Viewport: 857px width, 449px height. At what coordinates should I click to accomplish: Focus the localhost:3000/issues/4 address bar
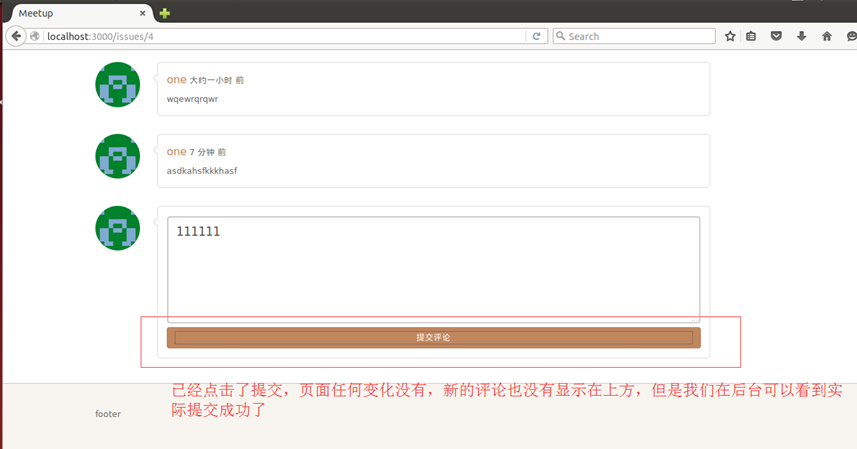284,36
